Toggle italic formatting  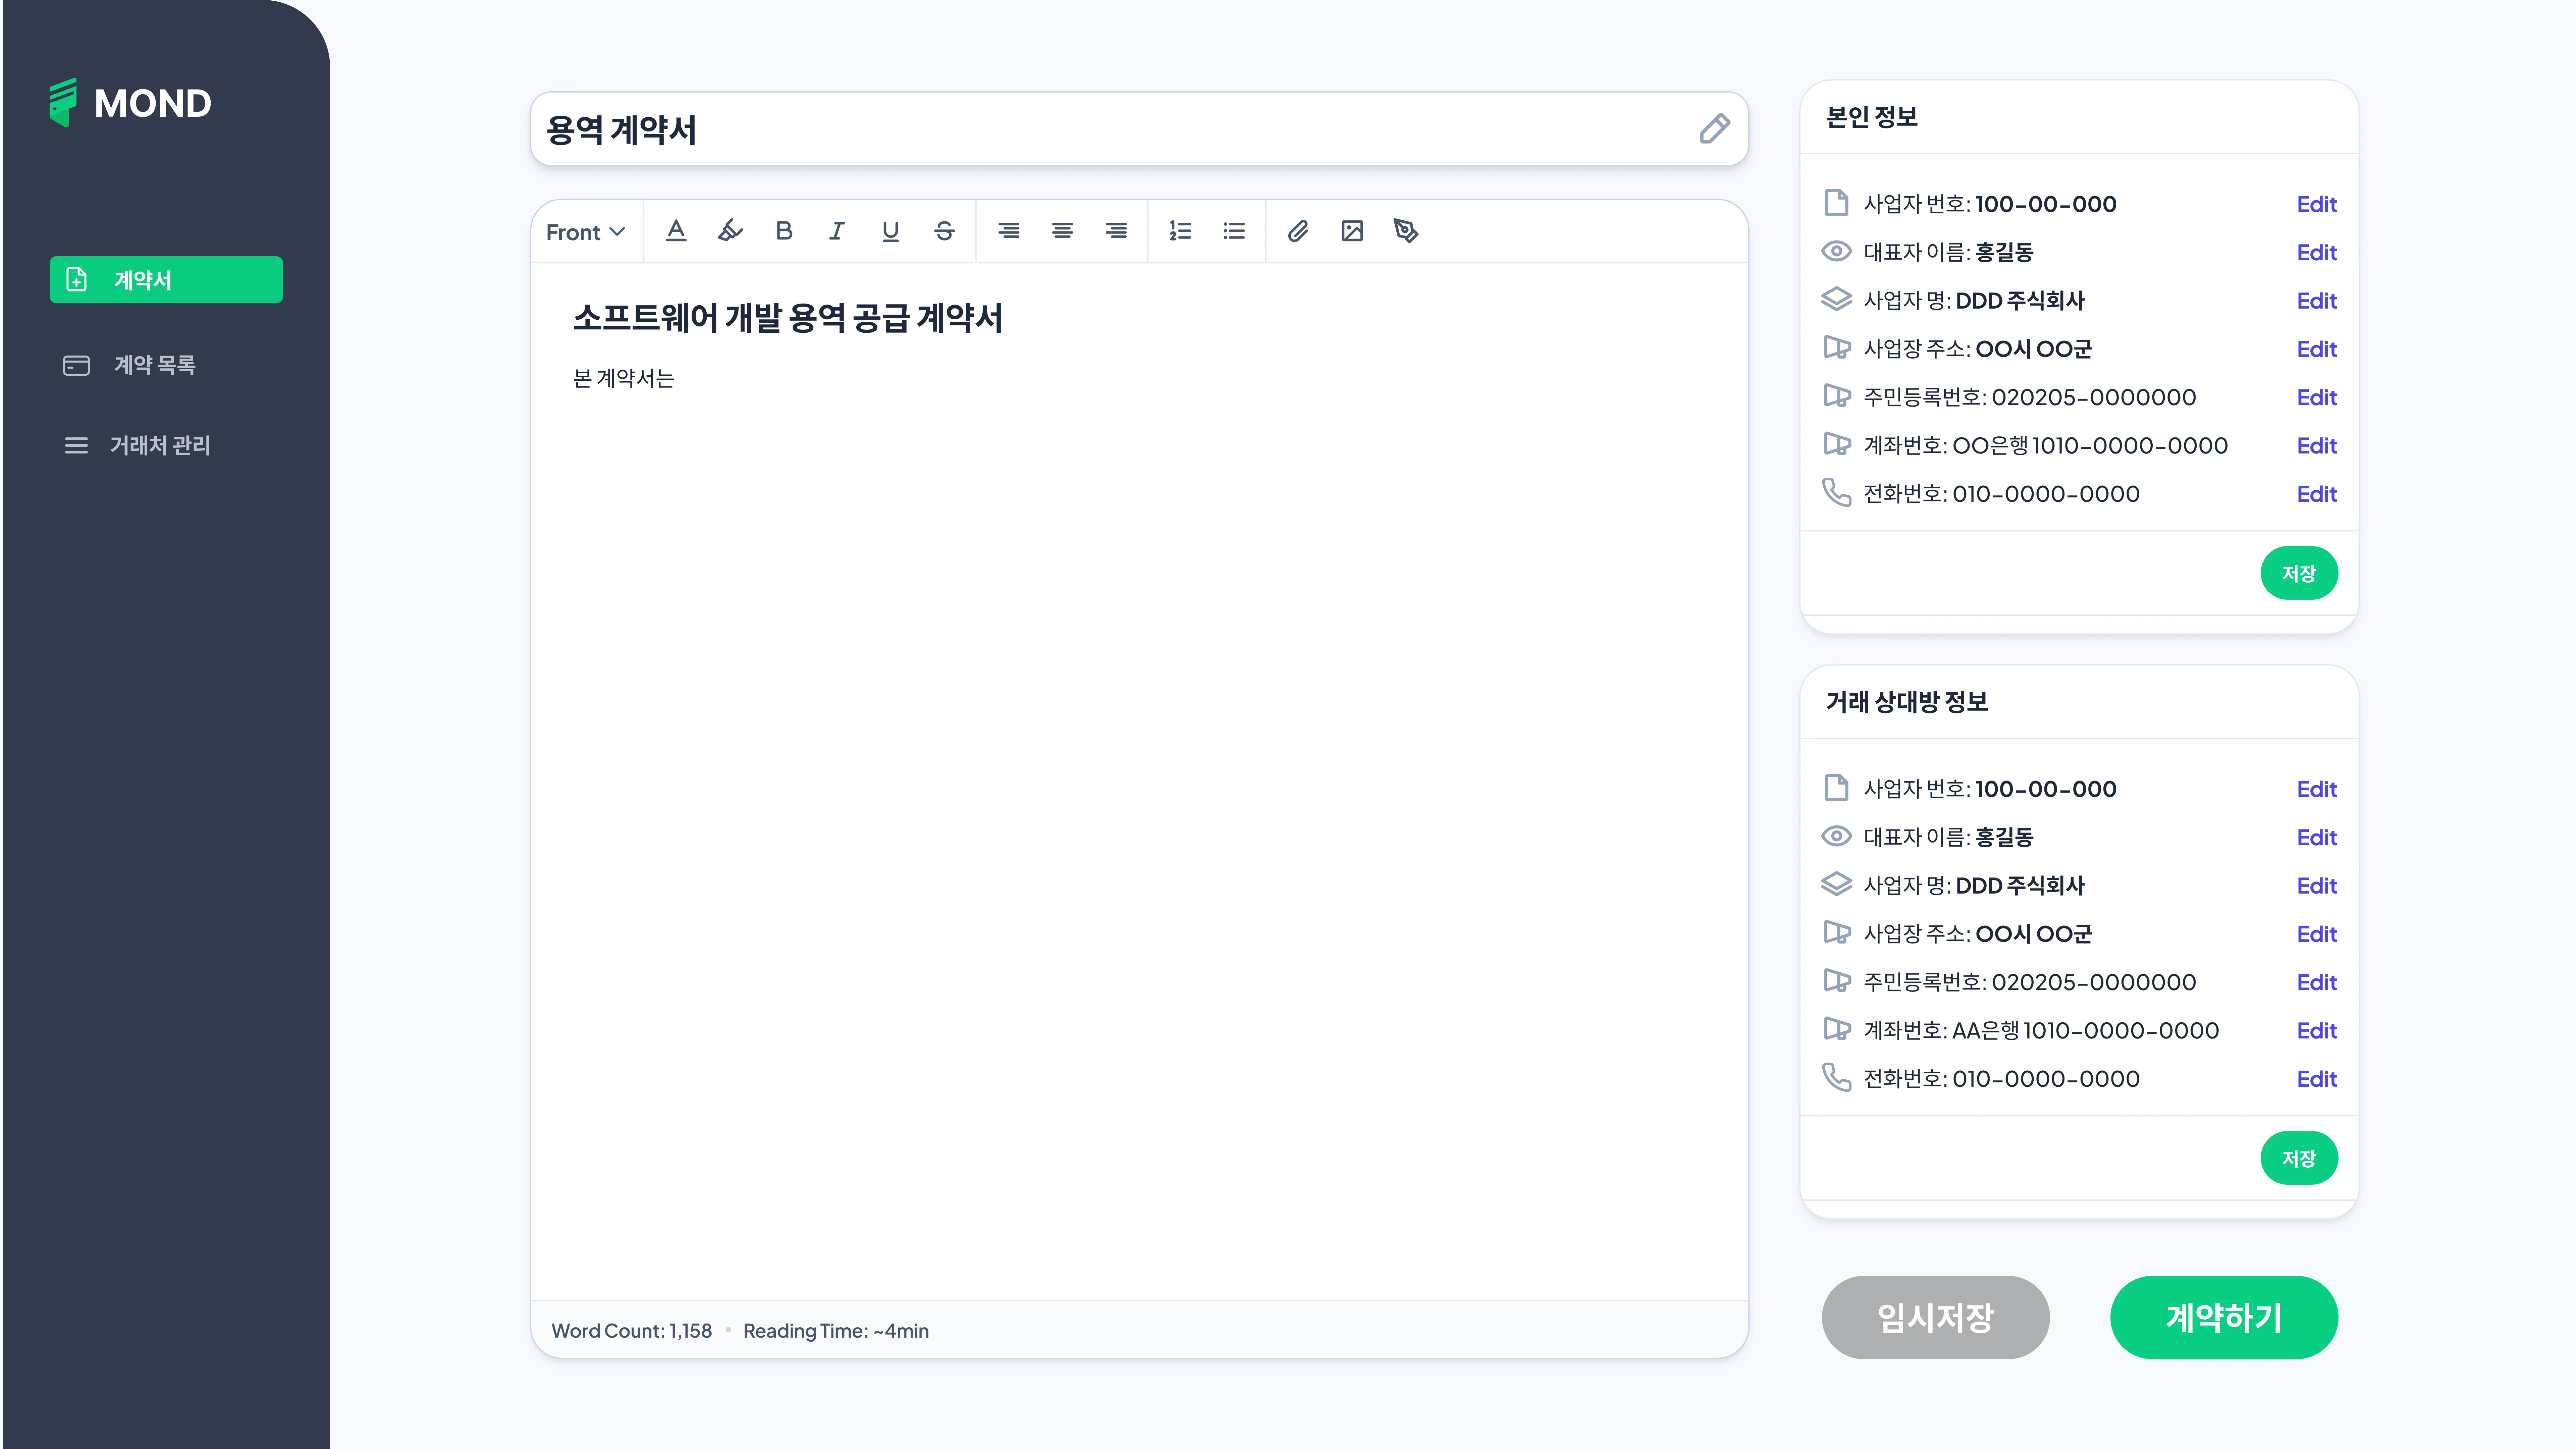coord(837,231)
